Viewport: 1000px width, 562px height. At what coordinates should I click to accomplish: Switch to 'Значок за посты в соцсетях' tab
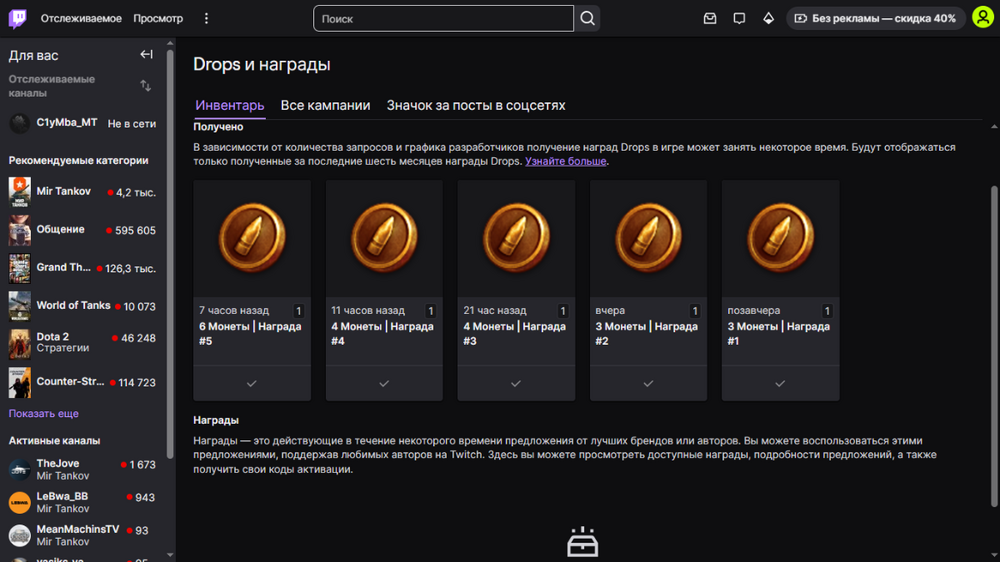[476, 105]
